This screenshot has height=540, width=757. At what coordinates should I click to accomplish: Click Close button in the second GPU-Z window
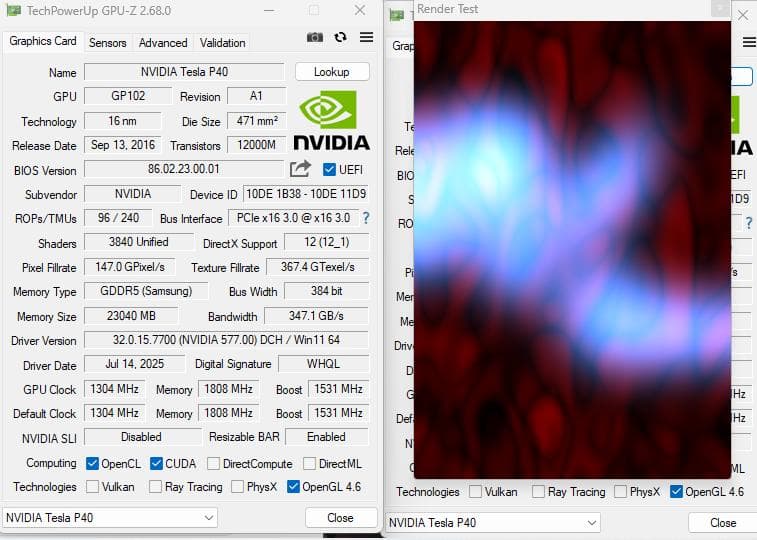point(723,523)
